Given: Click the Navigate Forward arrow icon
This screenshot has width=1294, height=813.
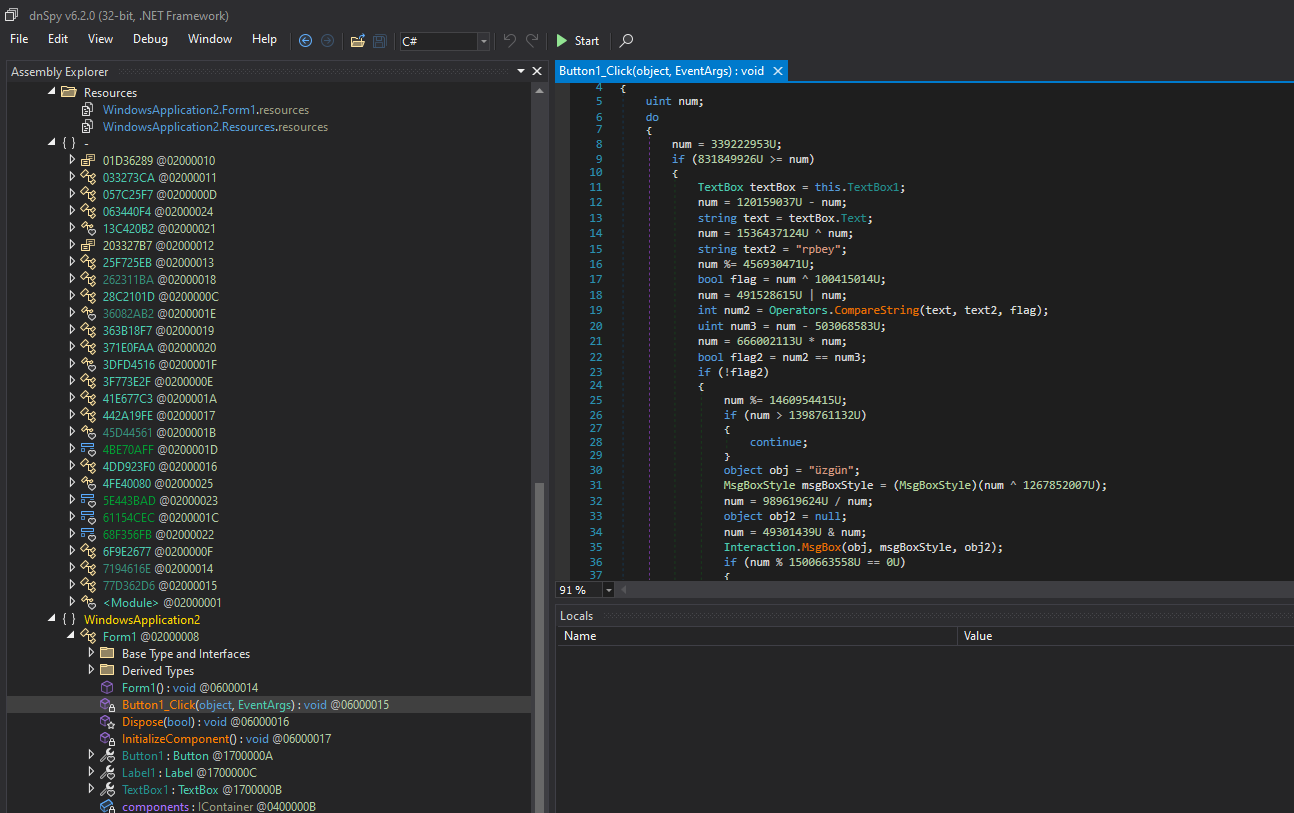Looking at the screenshot, I should (x=327, y=41).
